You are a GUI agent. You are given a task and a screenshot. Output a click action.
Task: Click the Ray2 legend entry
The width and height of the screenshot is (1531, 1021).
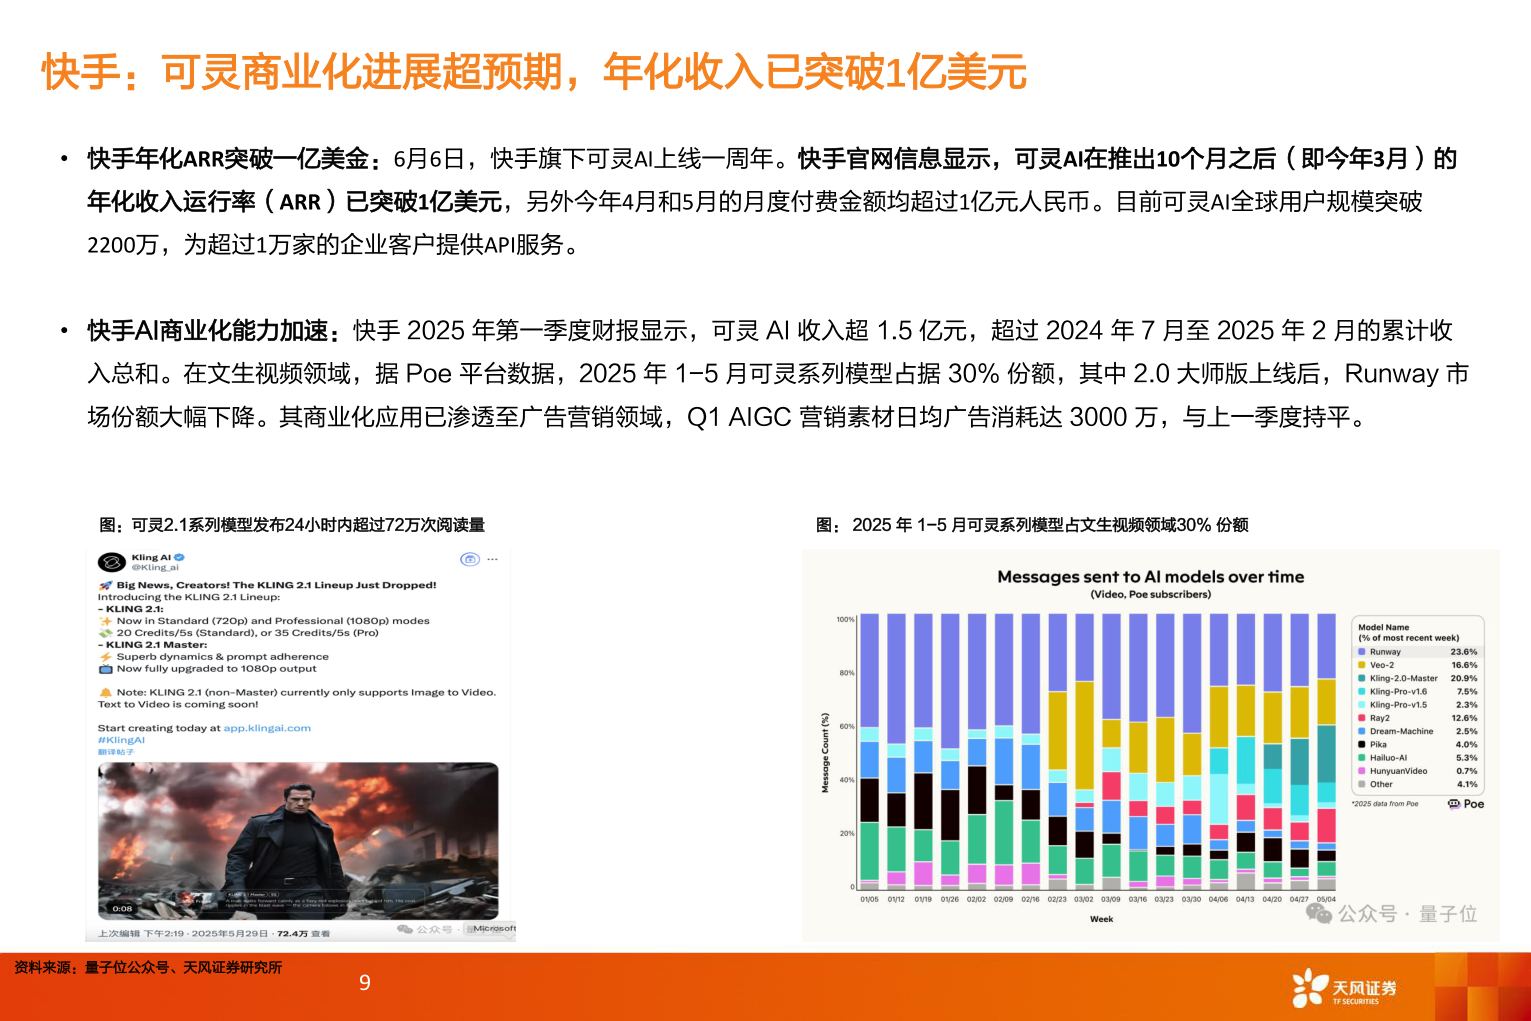[1379, 718]
